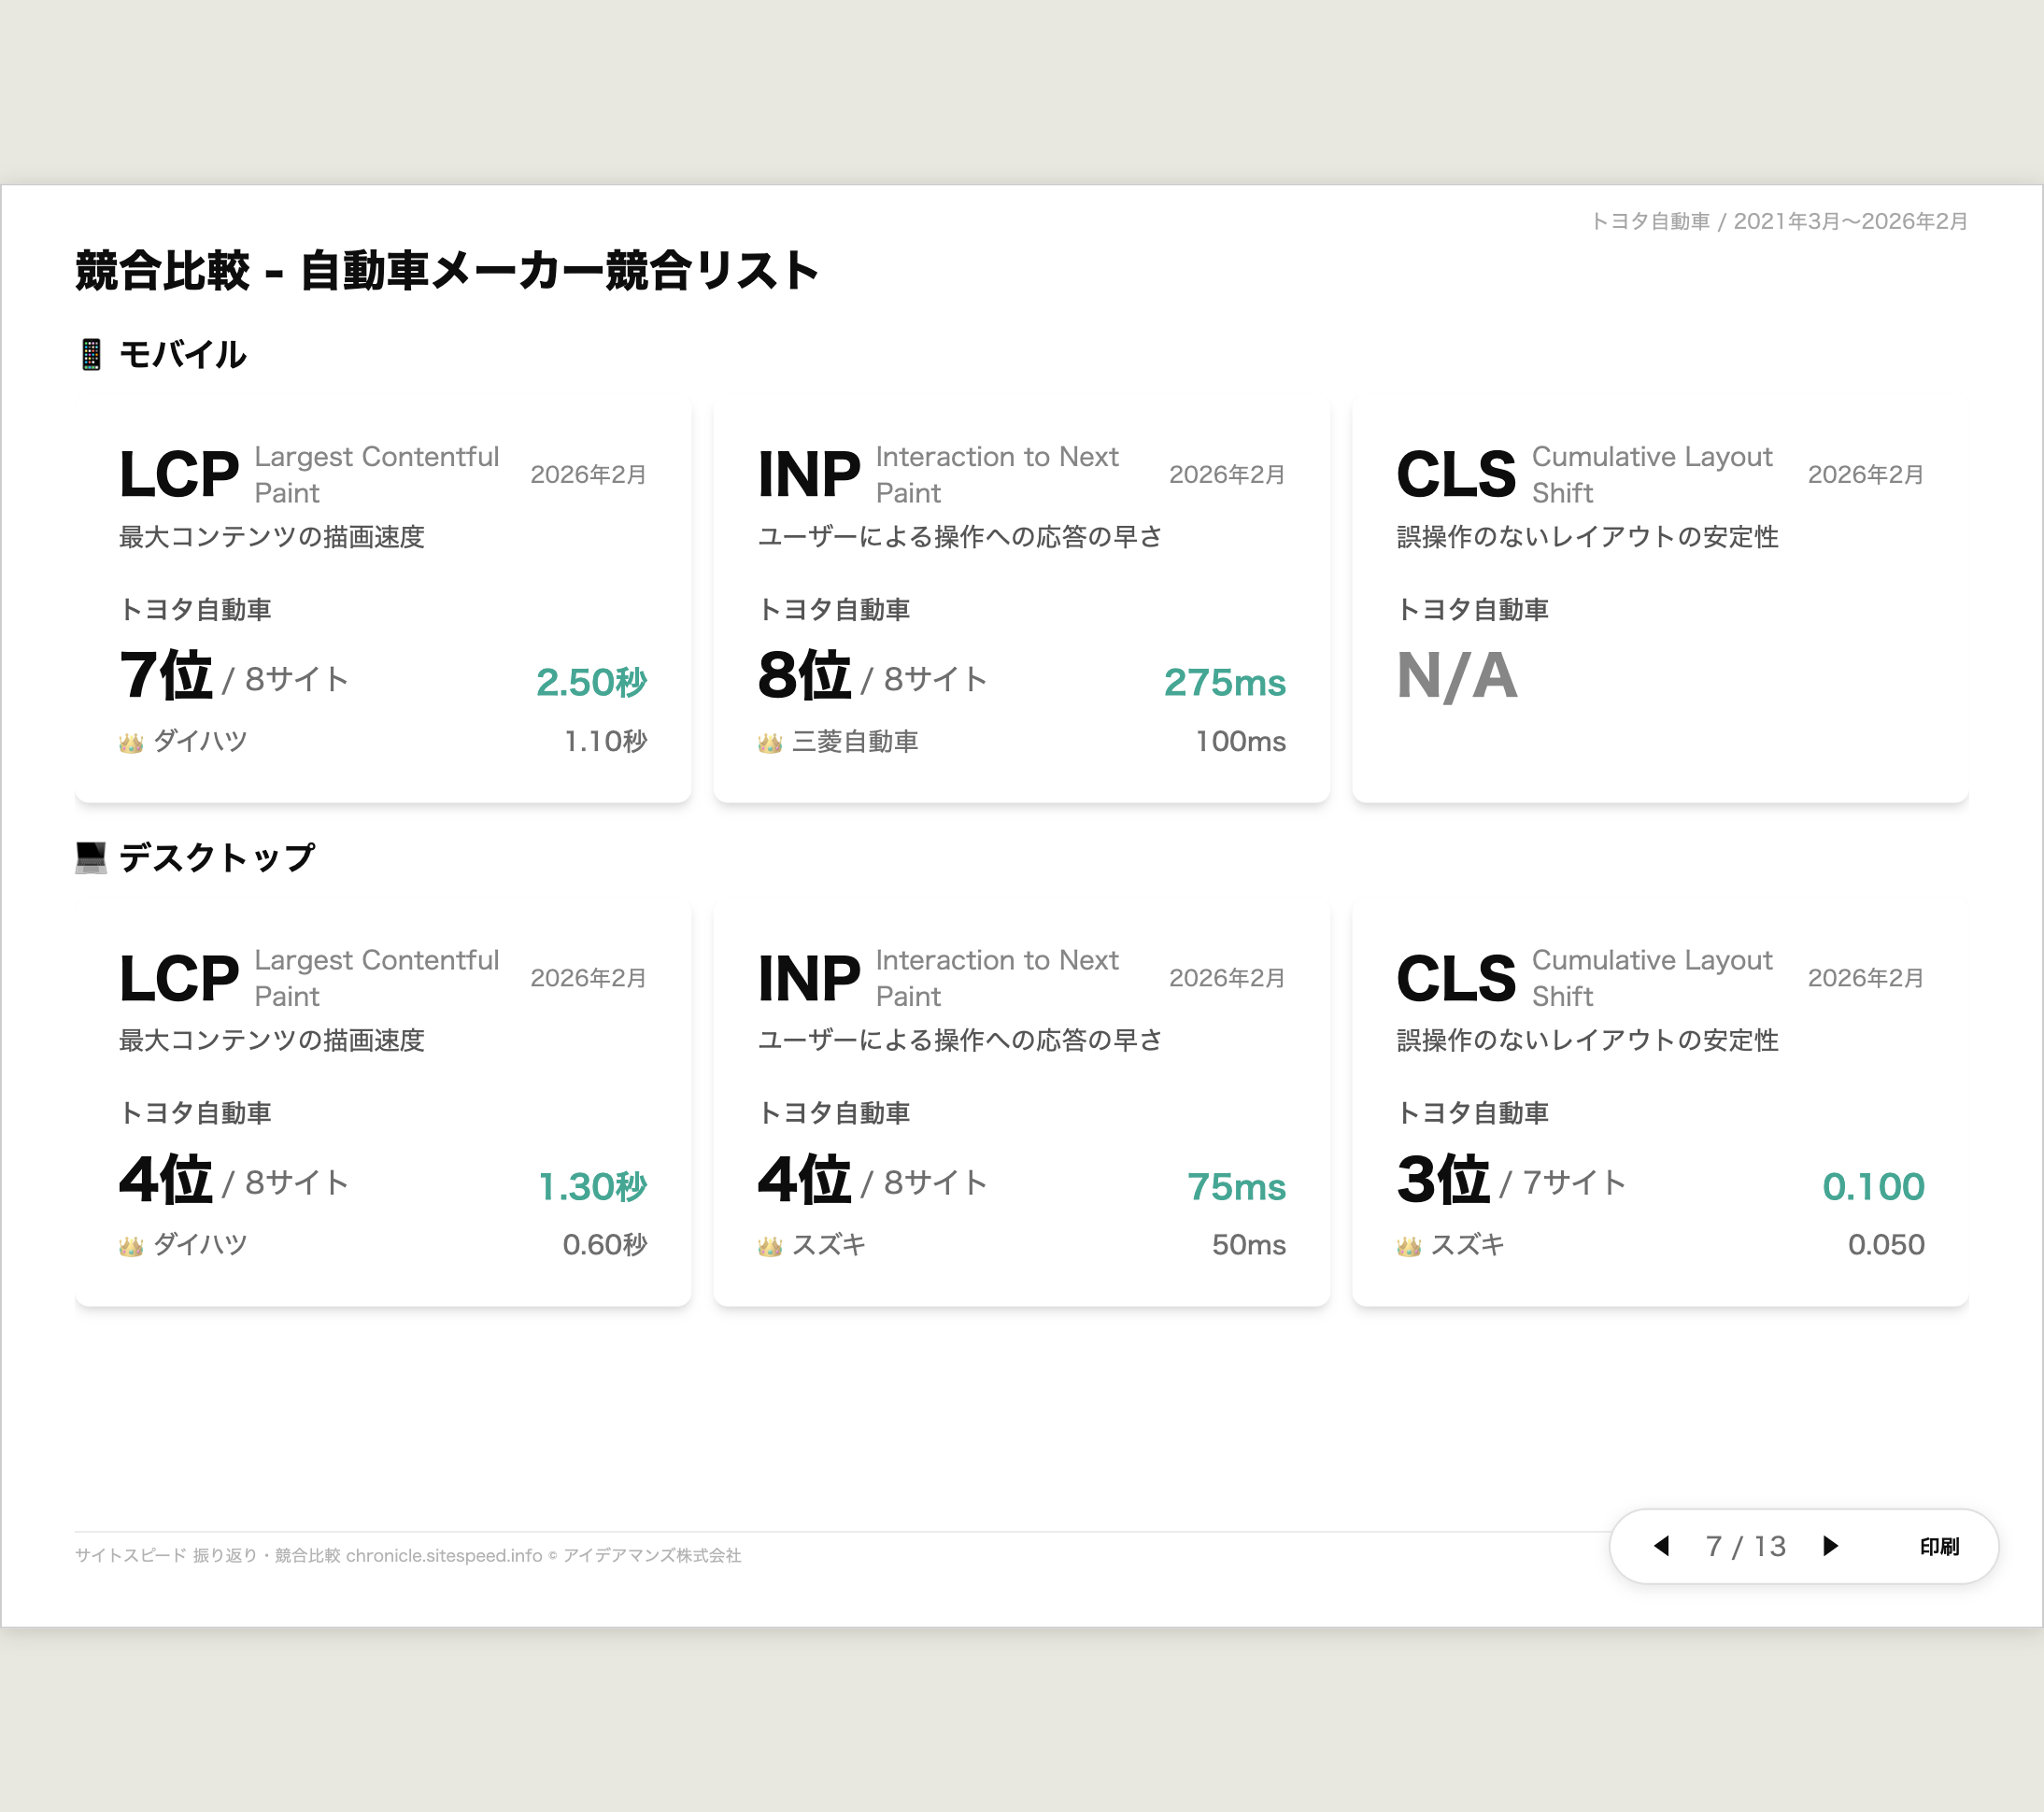Viewport: 2044px width, 1812px height.
Task: Click the footer chronicle.sitespeed.info text
Action: pyautogui.click(x=443, y=1555)
